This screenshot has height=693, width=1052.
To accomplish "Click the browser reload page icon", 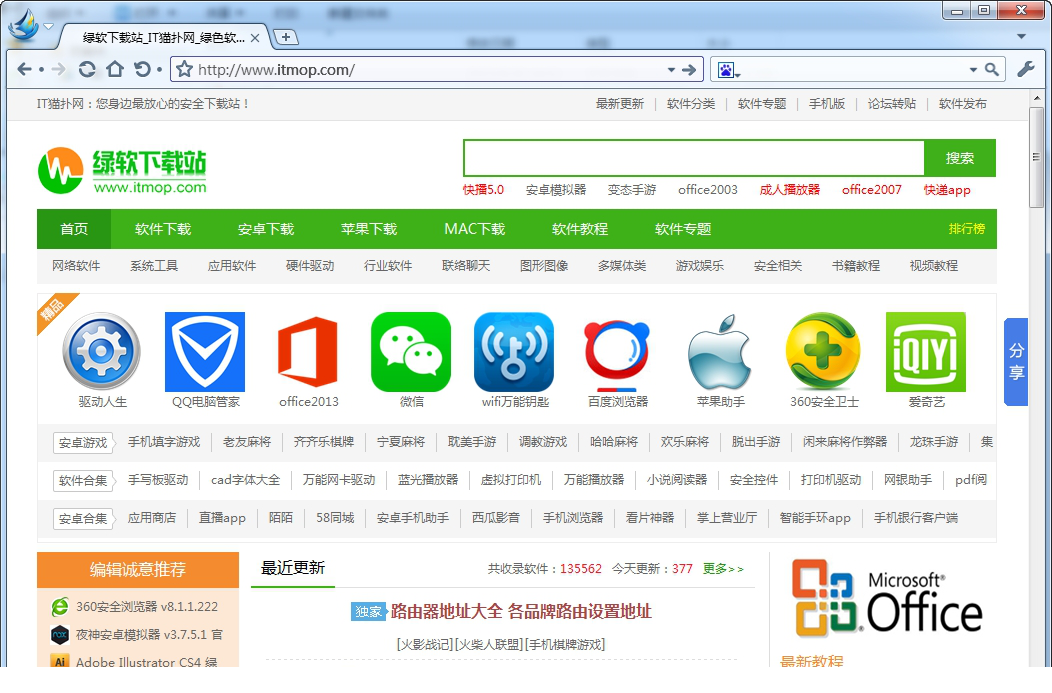I will pos(87,69).
